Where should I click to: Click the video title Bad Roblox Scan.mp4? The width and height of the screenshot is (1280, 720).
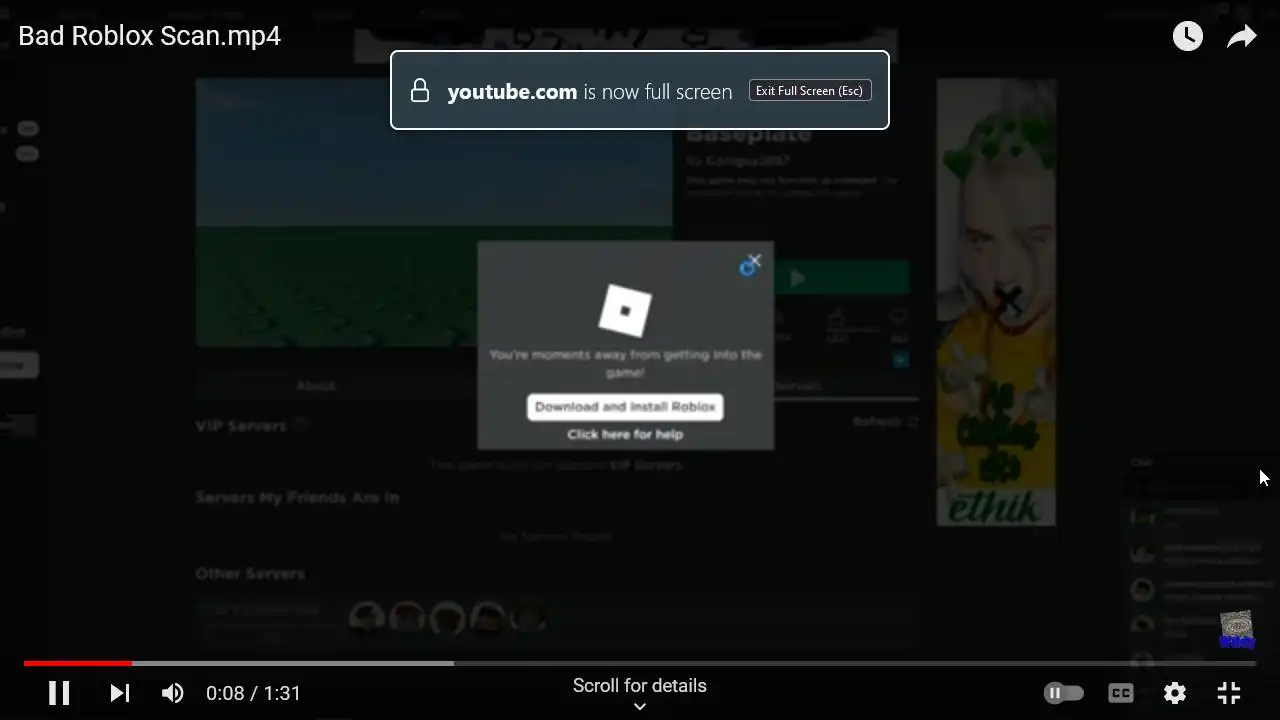coord(150,36)
